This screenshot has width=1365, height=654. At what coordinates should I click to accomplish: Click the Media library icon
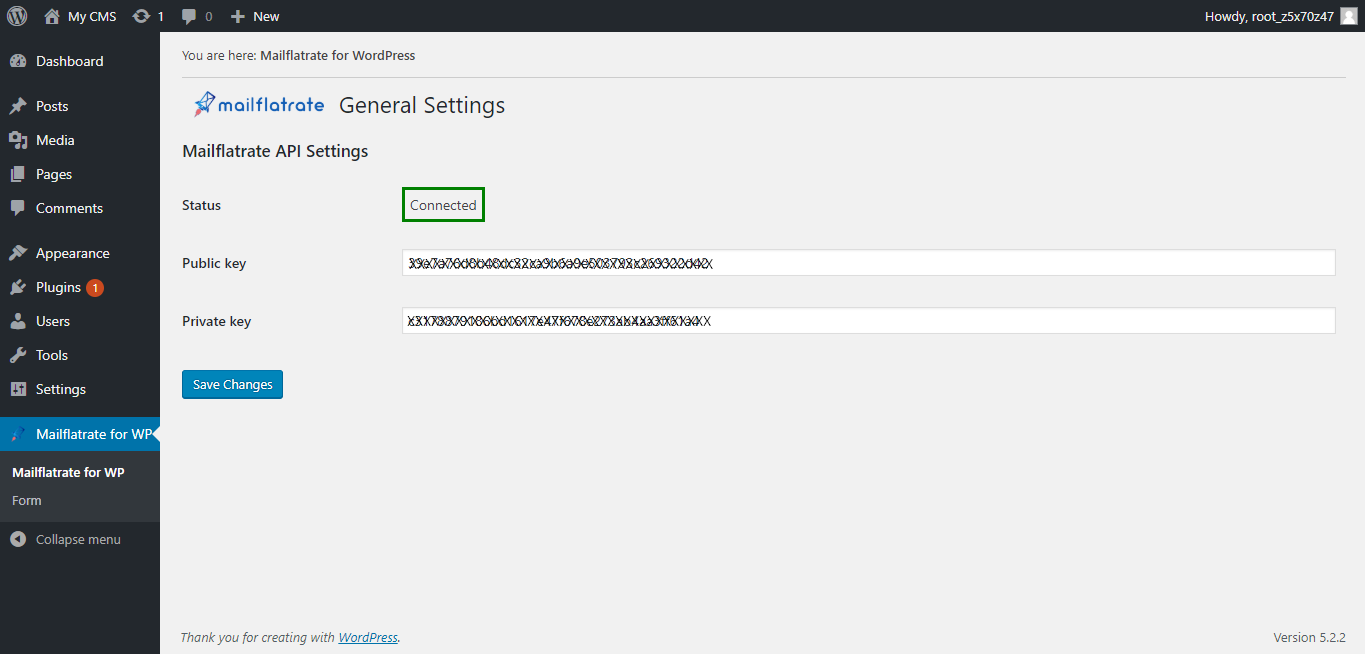pyautogui.click(x=18, y=140)
